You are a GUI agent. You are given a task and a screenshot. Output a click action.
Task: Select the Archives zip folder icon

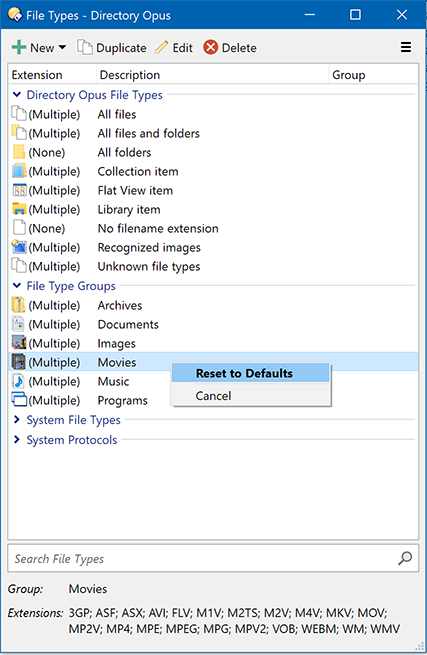(18, 305)
